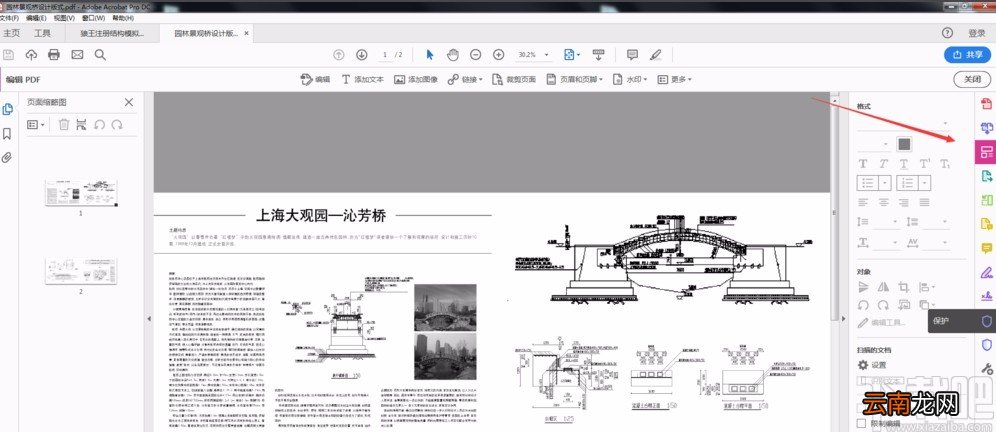Toggle underline text style
Screen dimensions: 996x432
903,164
